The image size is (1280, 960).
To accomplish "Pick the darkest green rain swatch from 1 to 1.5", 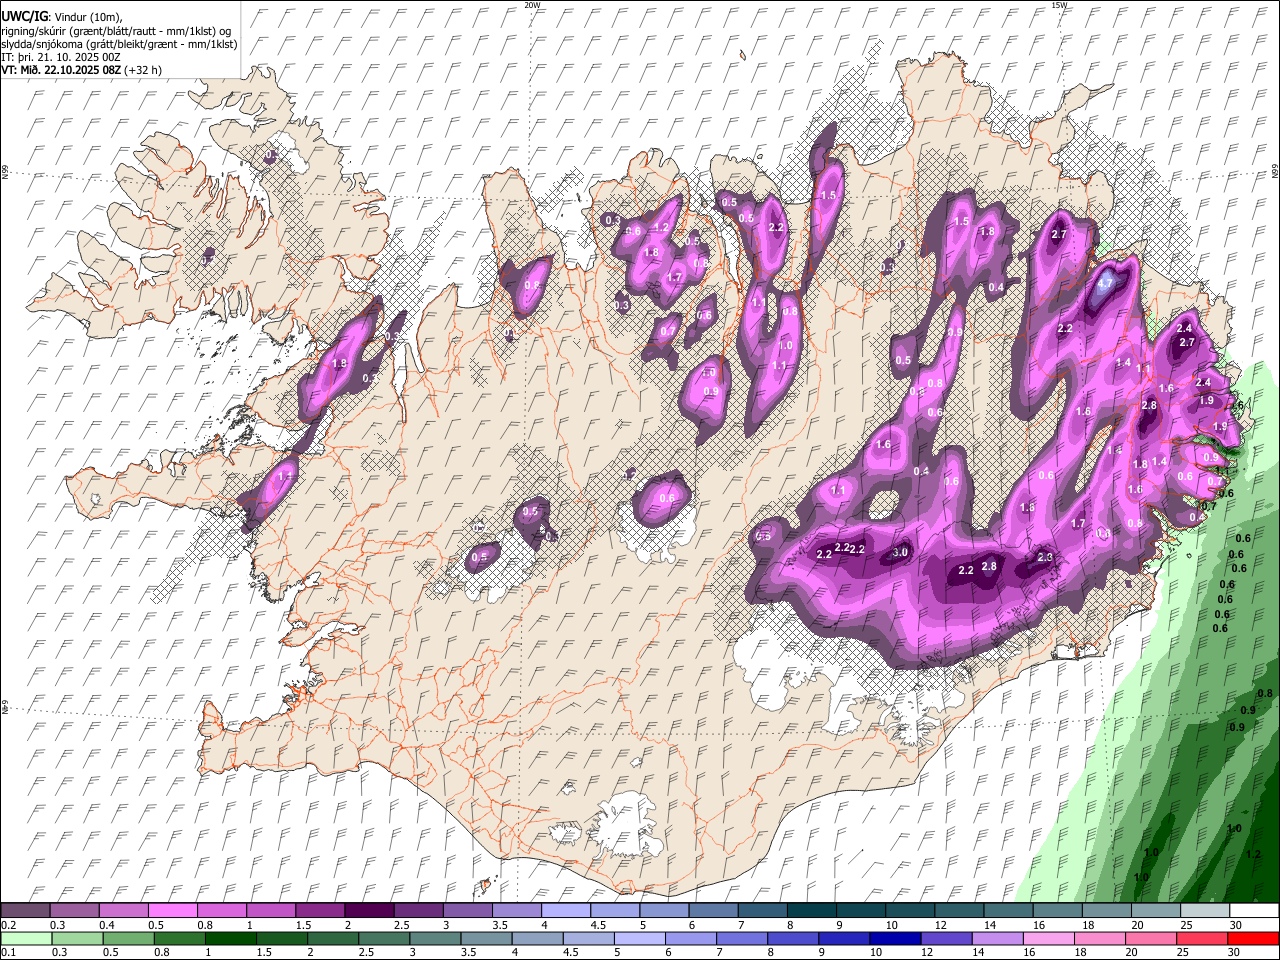I will [x=231, y=938].
